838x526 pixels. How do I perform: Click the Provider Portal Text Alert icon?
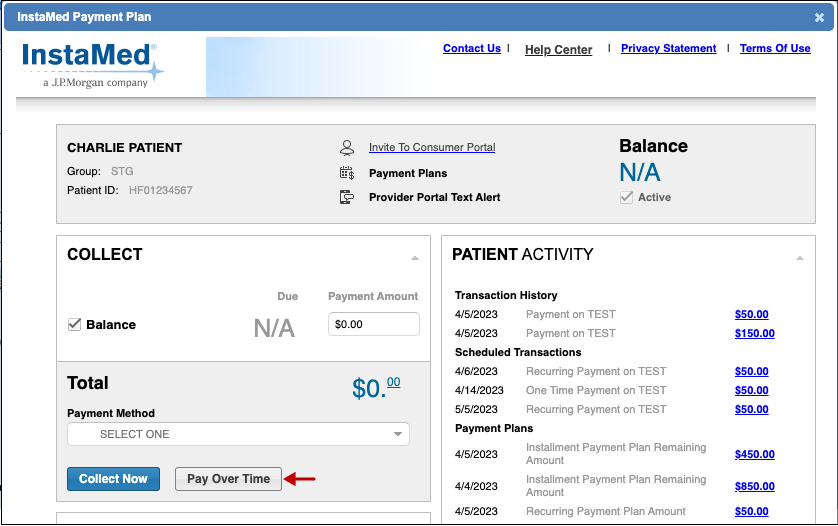tap(347, 197)
